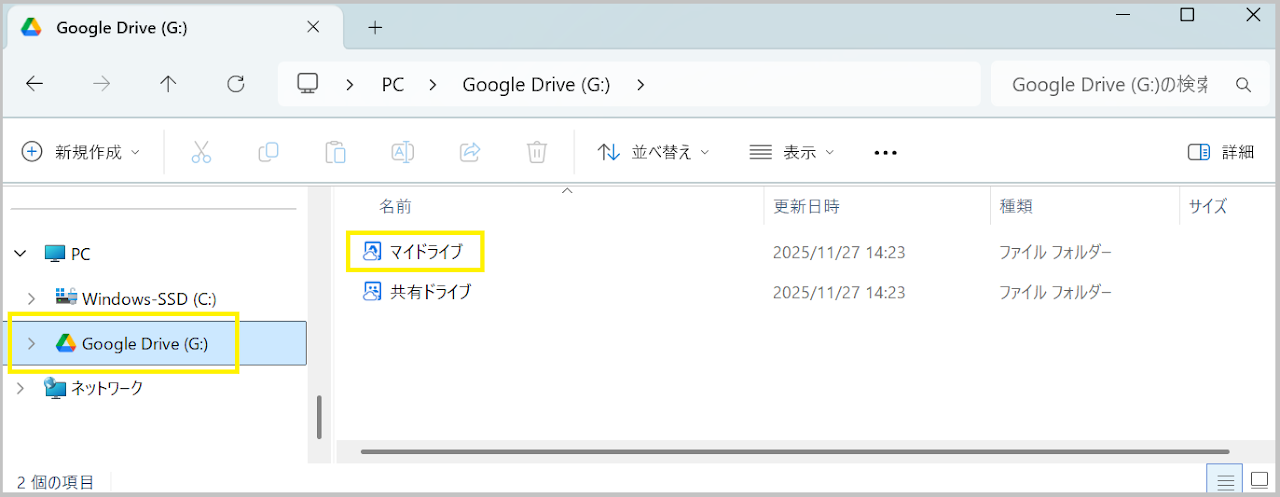Expand chevron after Google Drive (G:) breadcrumb
Image resolution: width=1280 pixels, height=497 pixels.
tap(640, 85)
